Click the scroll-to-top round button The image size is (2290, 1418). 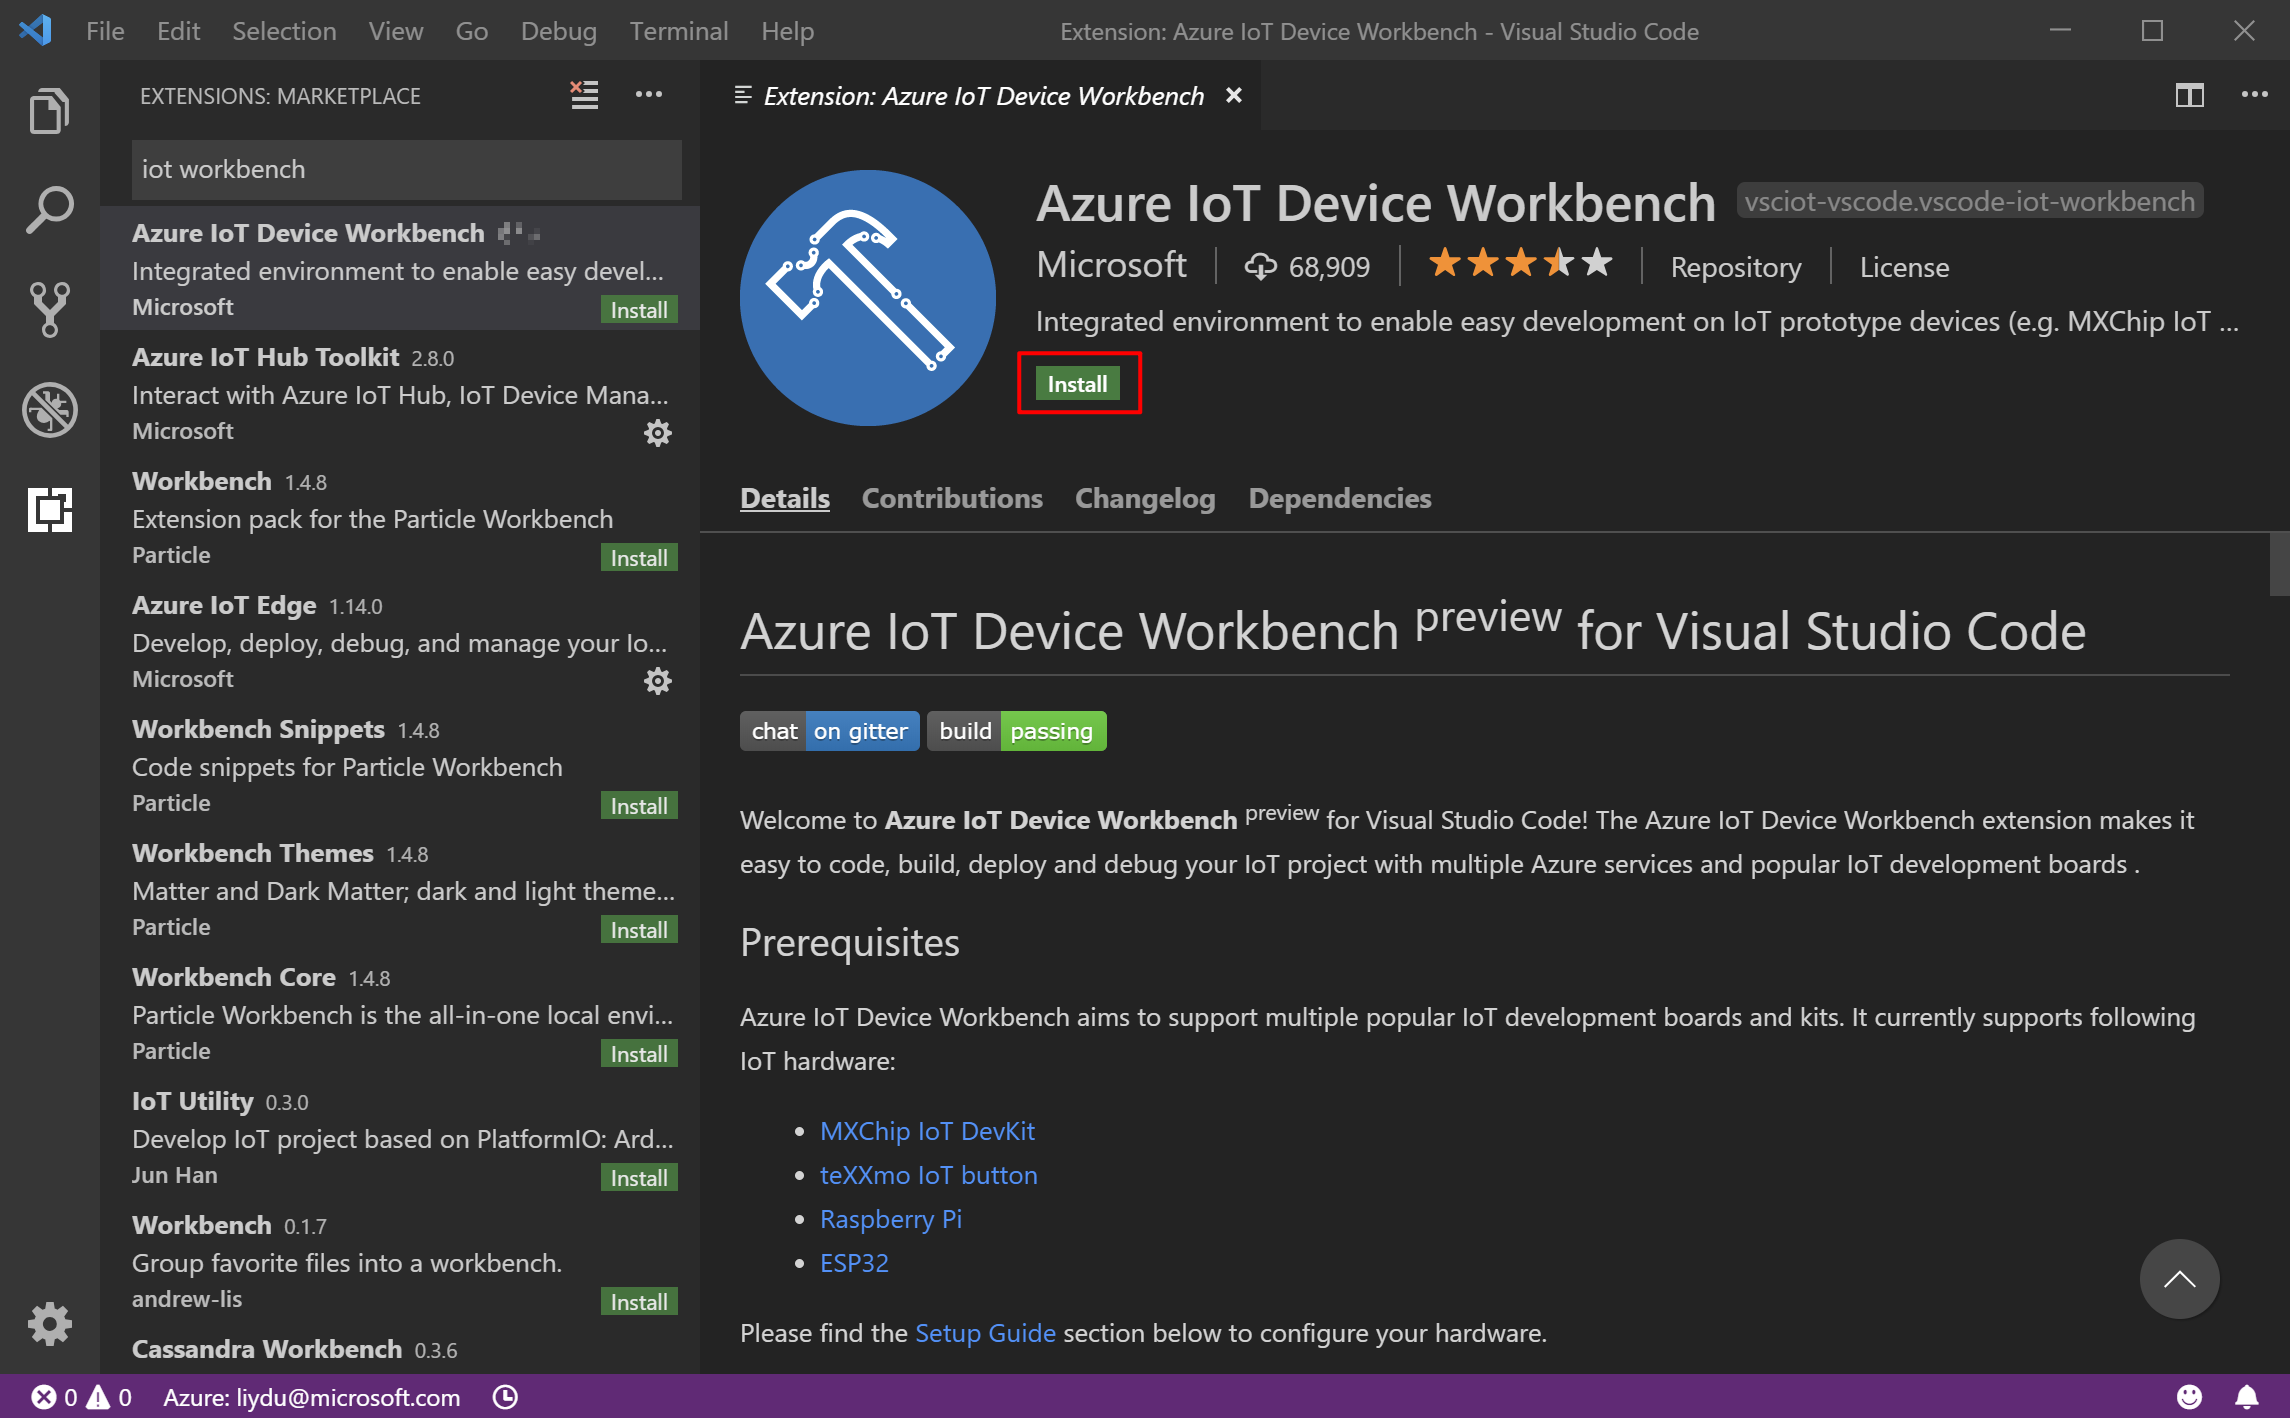pos(2178,1279)
